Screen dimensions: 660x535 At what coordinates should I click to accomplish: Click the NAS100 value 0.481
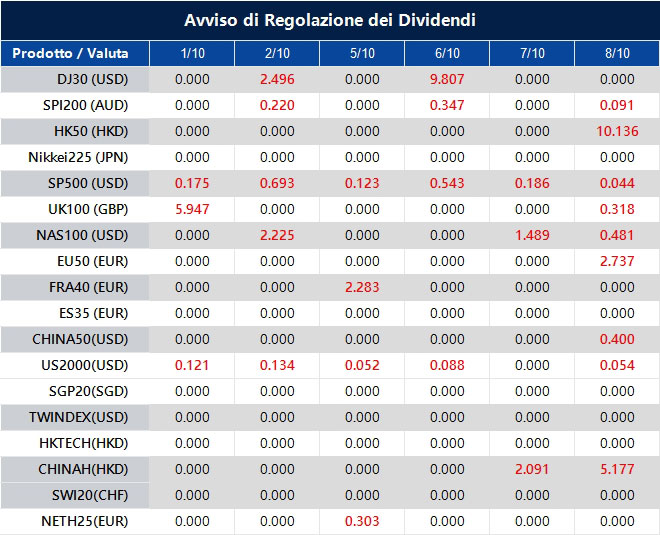pyautogui.click(x=617, y=235)
